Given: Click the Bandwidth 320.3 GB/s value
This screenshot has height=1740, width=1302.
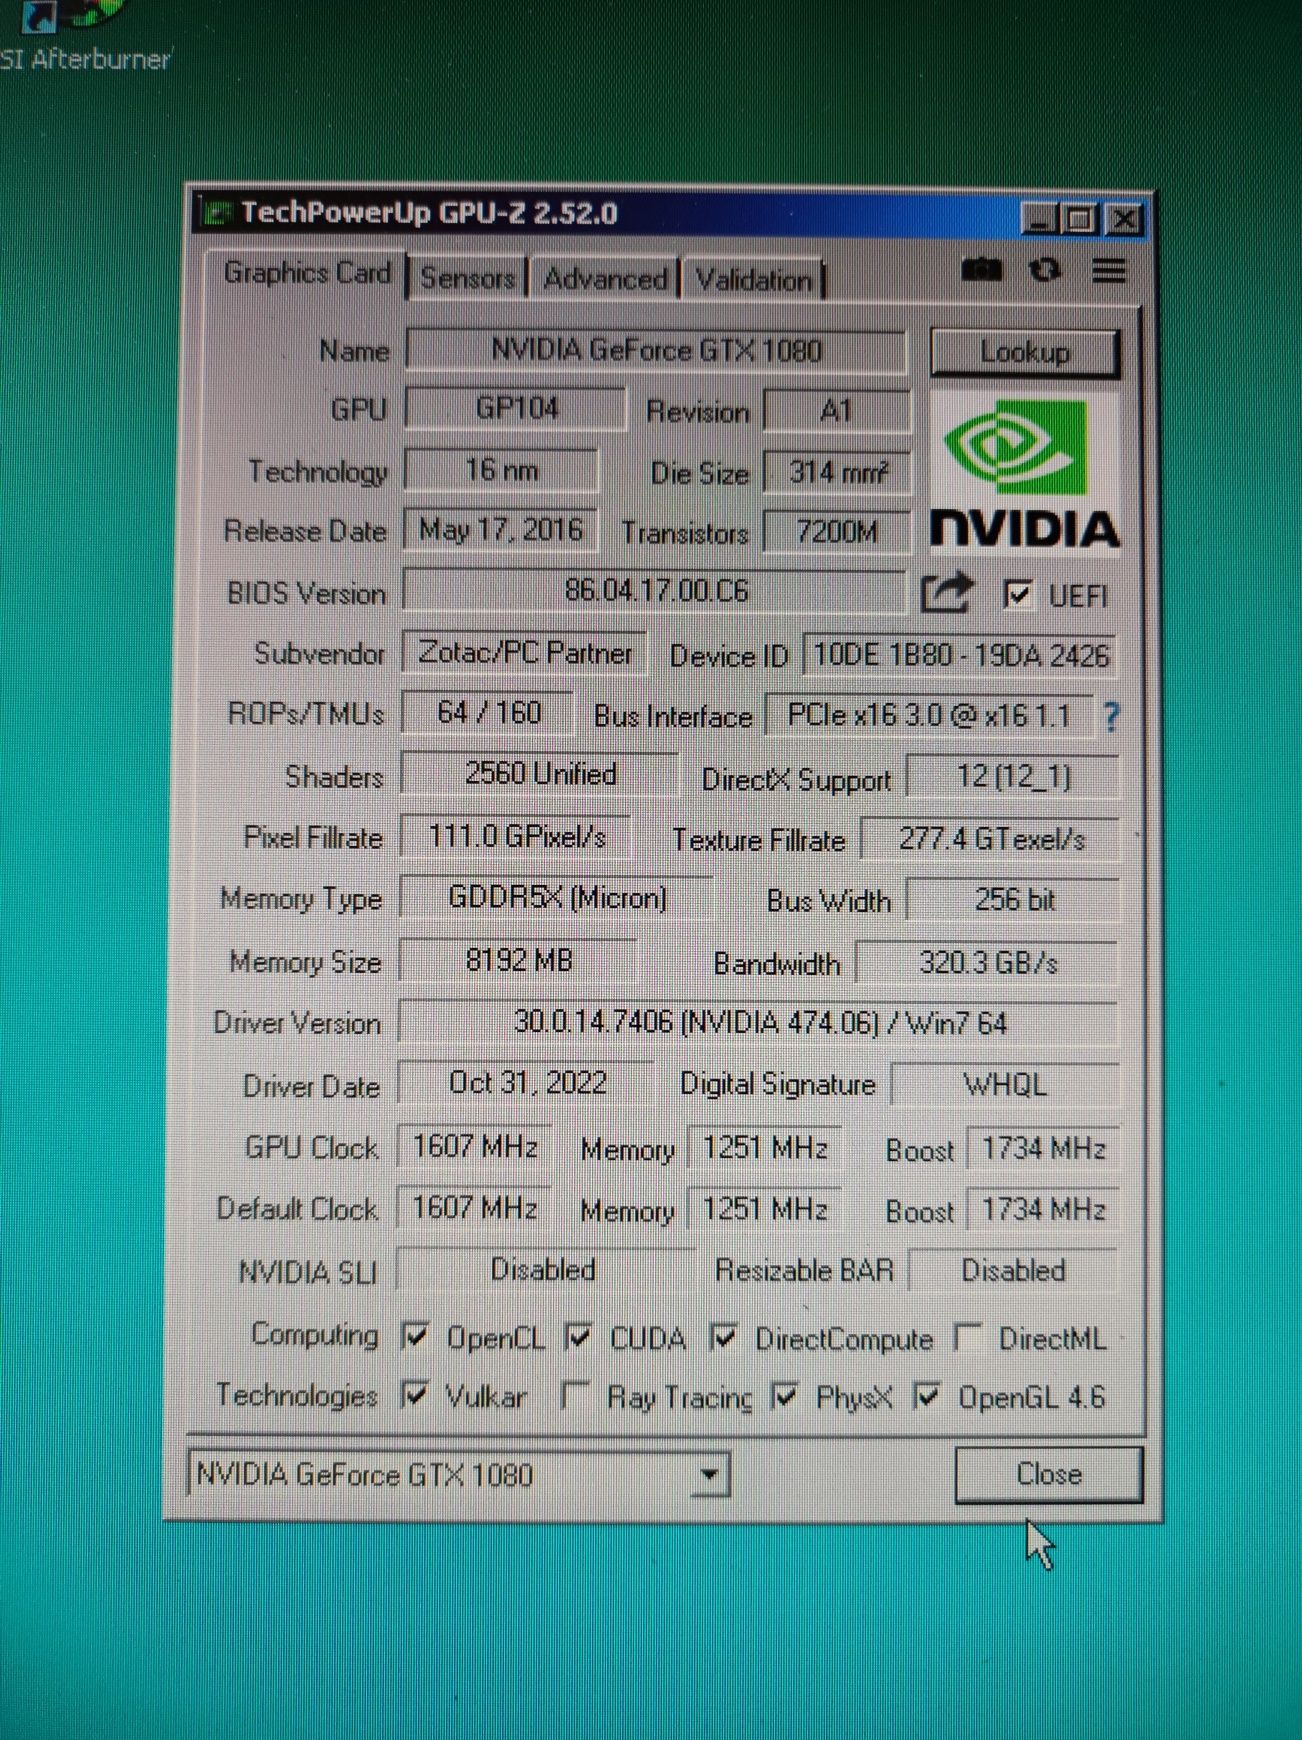Looking at the screenshot, I should (x=987, y=963).
